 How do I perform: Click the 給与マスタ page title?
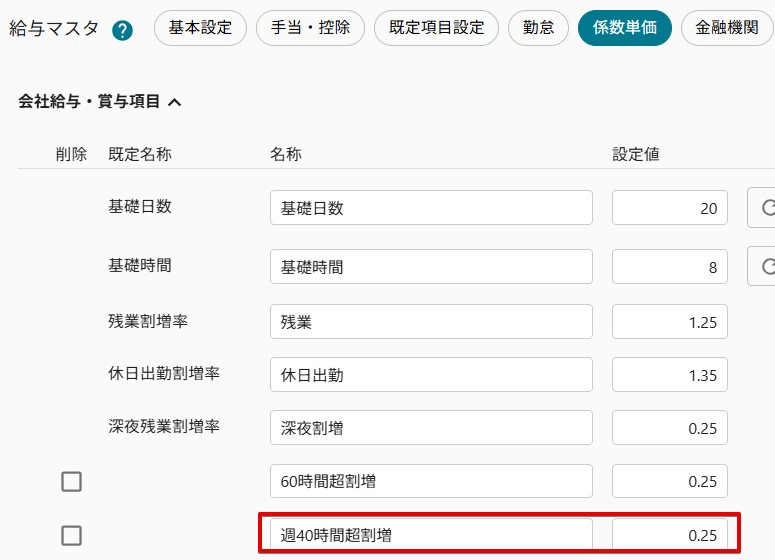[x=54, y=28]
